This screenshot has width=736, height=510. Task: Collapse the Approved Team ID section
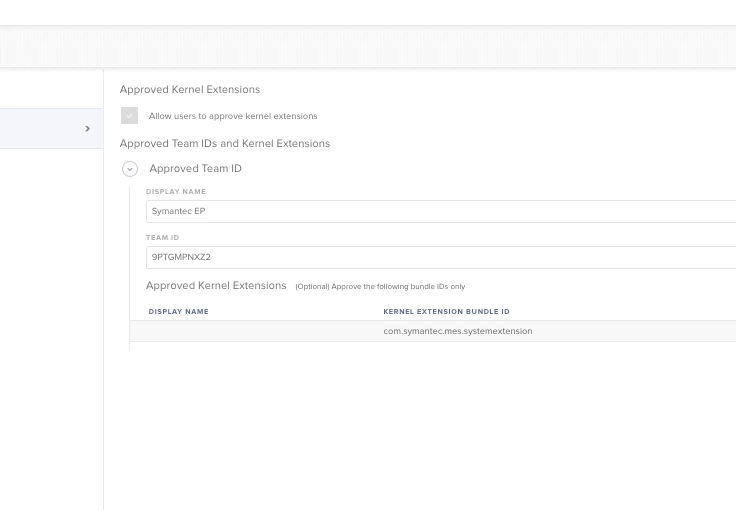(130, 169)
